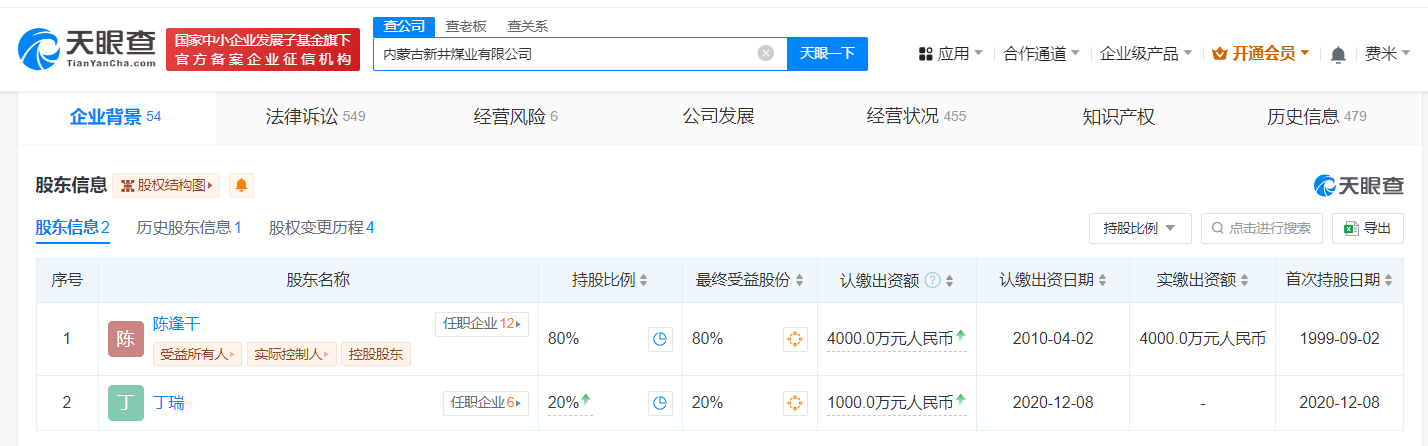
Task: Click the 点击进行搜索 shareholder search field
Action: (x=1261, y=228)
